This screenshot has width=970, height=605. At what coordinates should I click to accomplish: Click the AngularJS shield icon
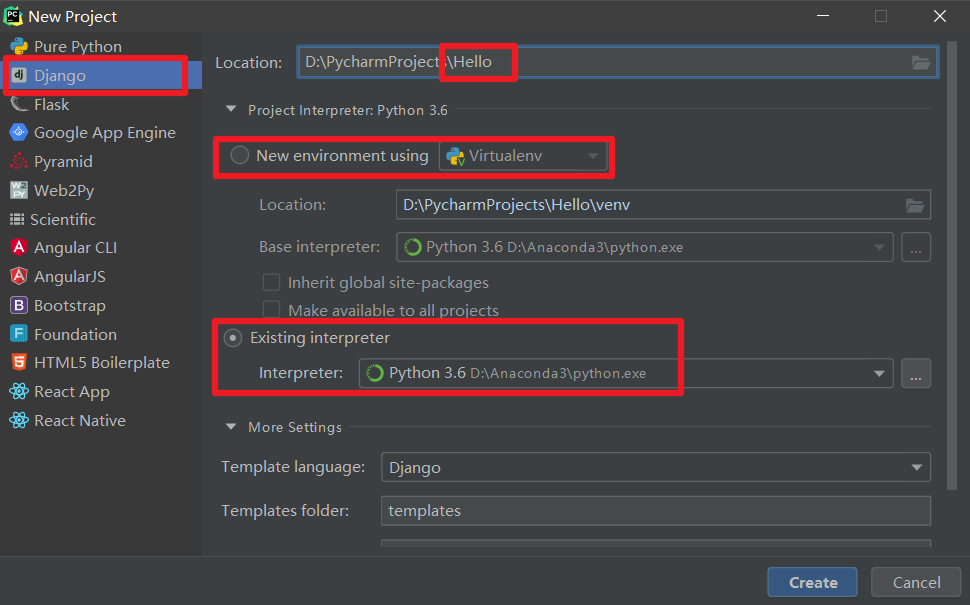[x=19, y=276]
